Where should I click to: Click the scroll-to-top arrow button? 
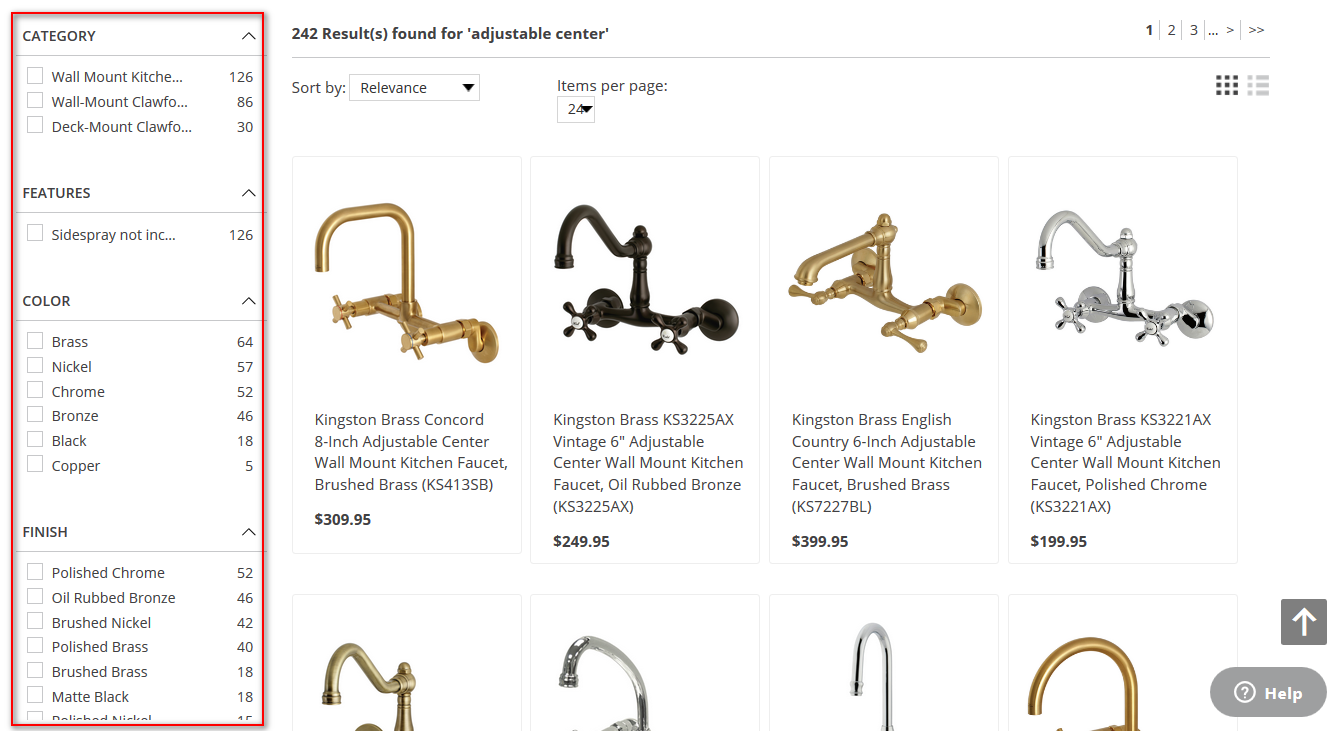pyautogui.click(x=1303, y=622)
